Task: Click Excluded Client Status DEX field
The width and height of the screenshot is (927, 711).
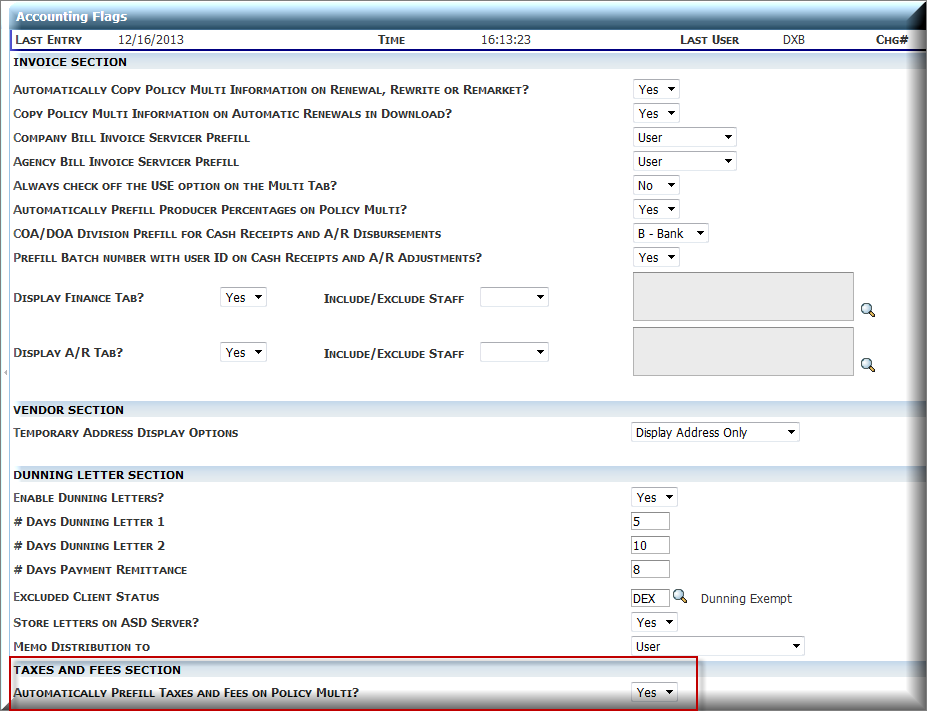Action: (649, 598)
